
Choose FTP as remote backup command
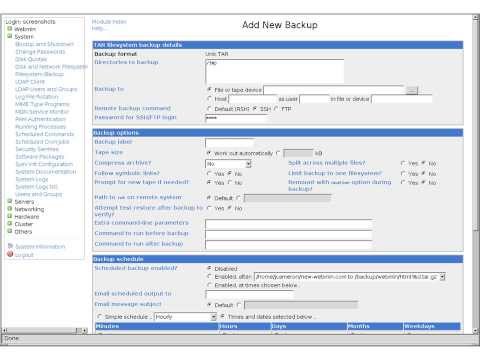(276, 109)
